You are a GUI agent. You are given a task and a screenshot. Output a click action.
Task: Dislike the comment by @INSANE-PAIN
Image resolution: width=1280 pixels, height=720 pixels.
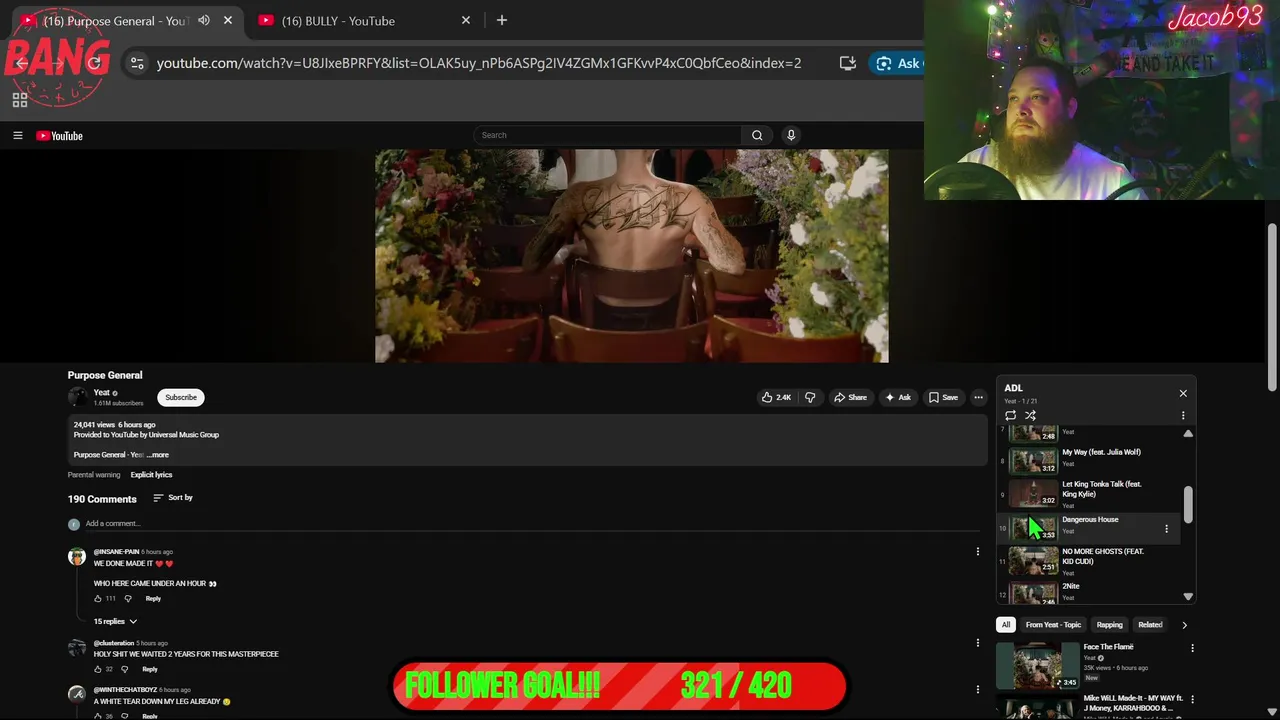coord(128,599)
